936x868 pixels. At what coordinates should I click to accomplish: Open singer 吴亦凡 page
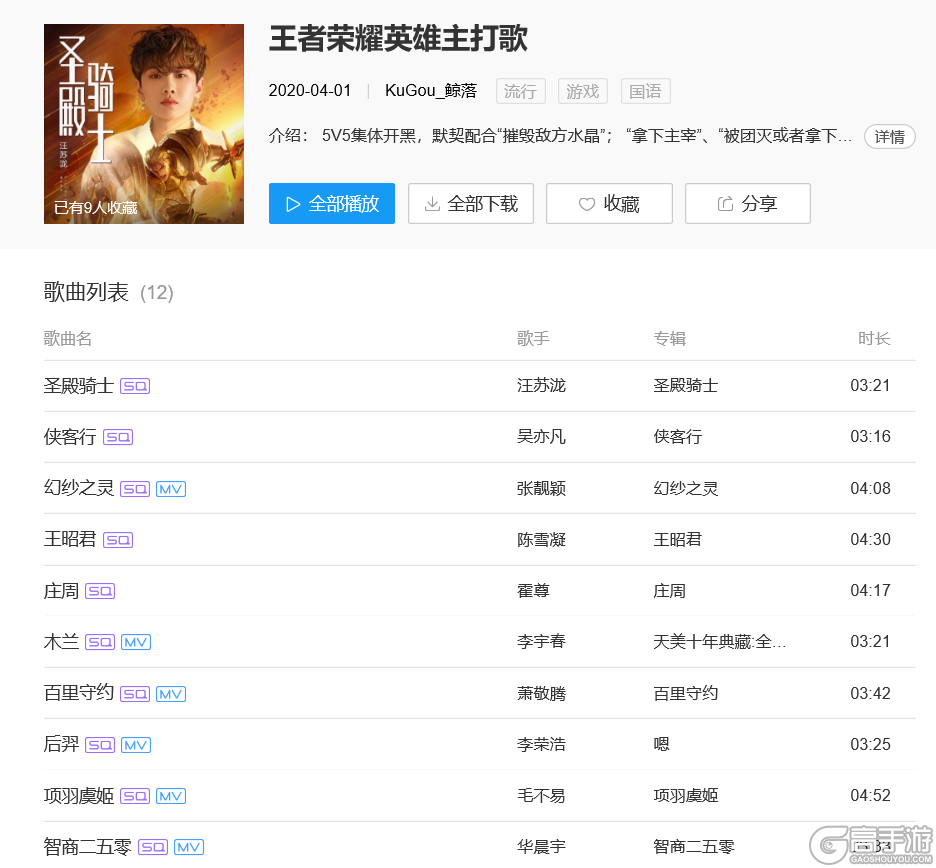click(x=541, y=436)
